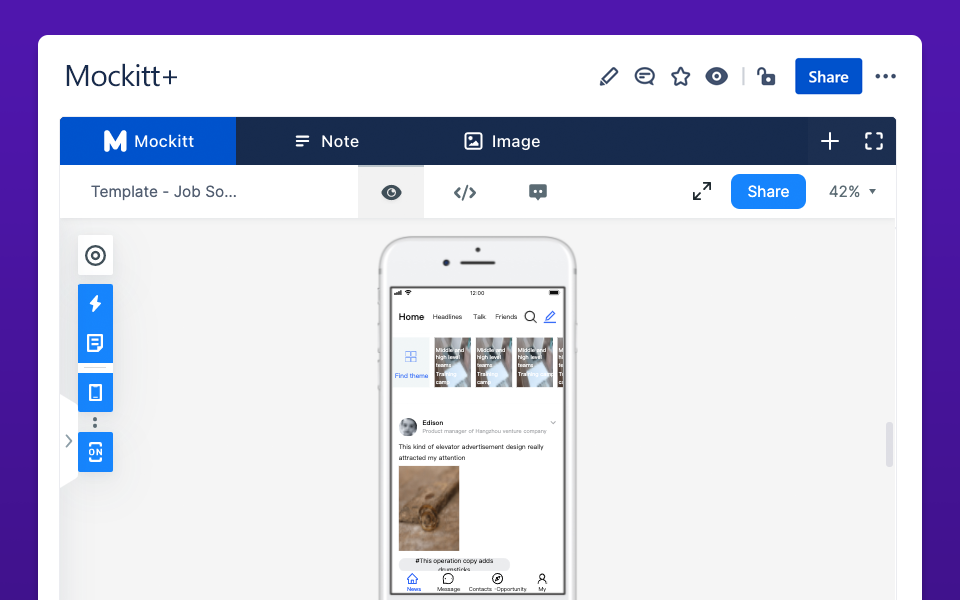Open the 42% zoom dropdown
Image resolution: width=960 pixels, height=600 pixels.
pos(852,192)
